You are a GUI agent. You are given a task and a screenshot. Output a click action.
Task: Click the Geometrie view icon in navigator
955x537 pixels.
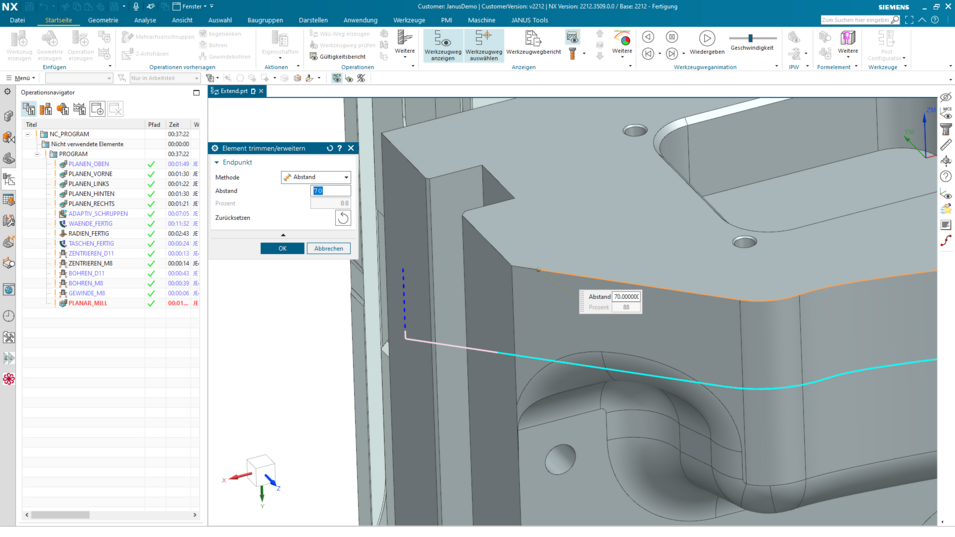tap(63, 109)
